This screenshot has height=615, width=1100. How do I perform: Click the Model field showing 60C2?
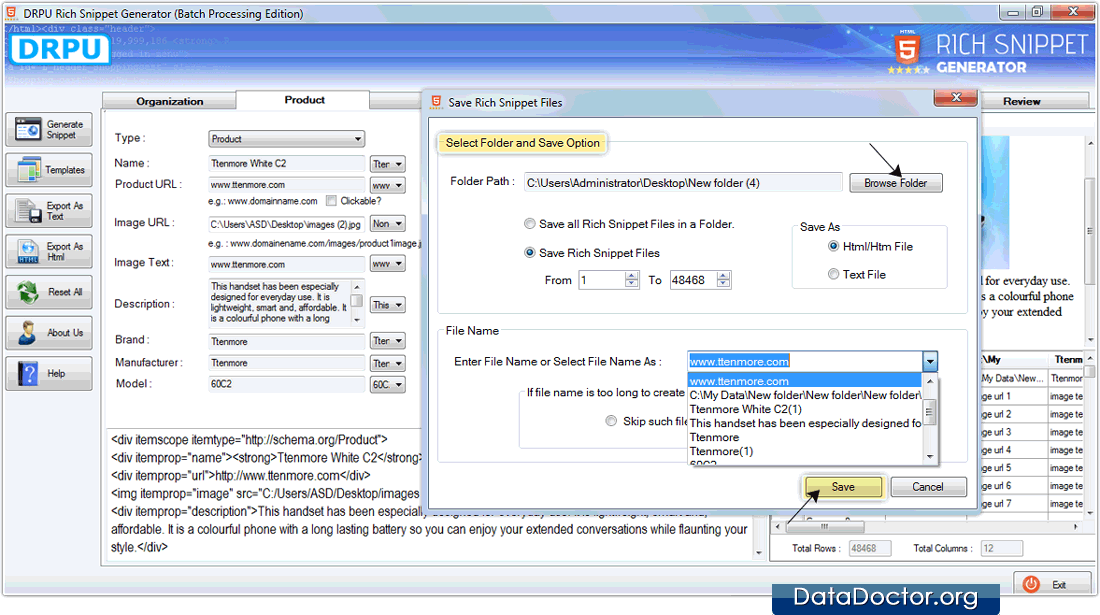pyautogui.click(x=286, y=384)
